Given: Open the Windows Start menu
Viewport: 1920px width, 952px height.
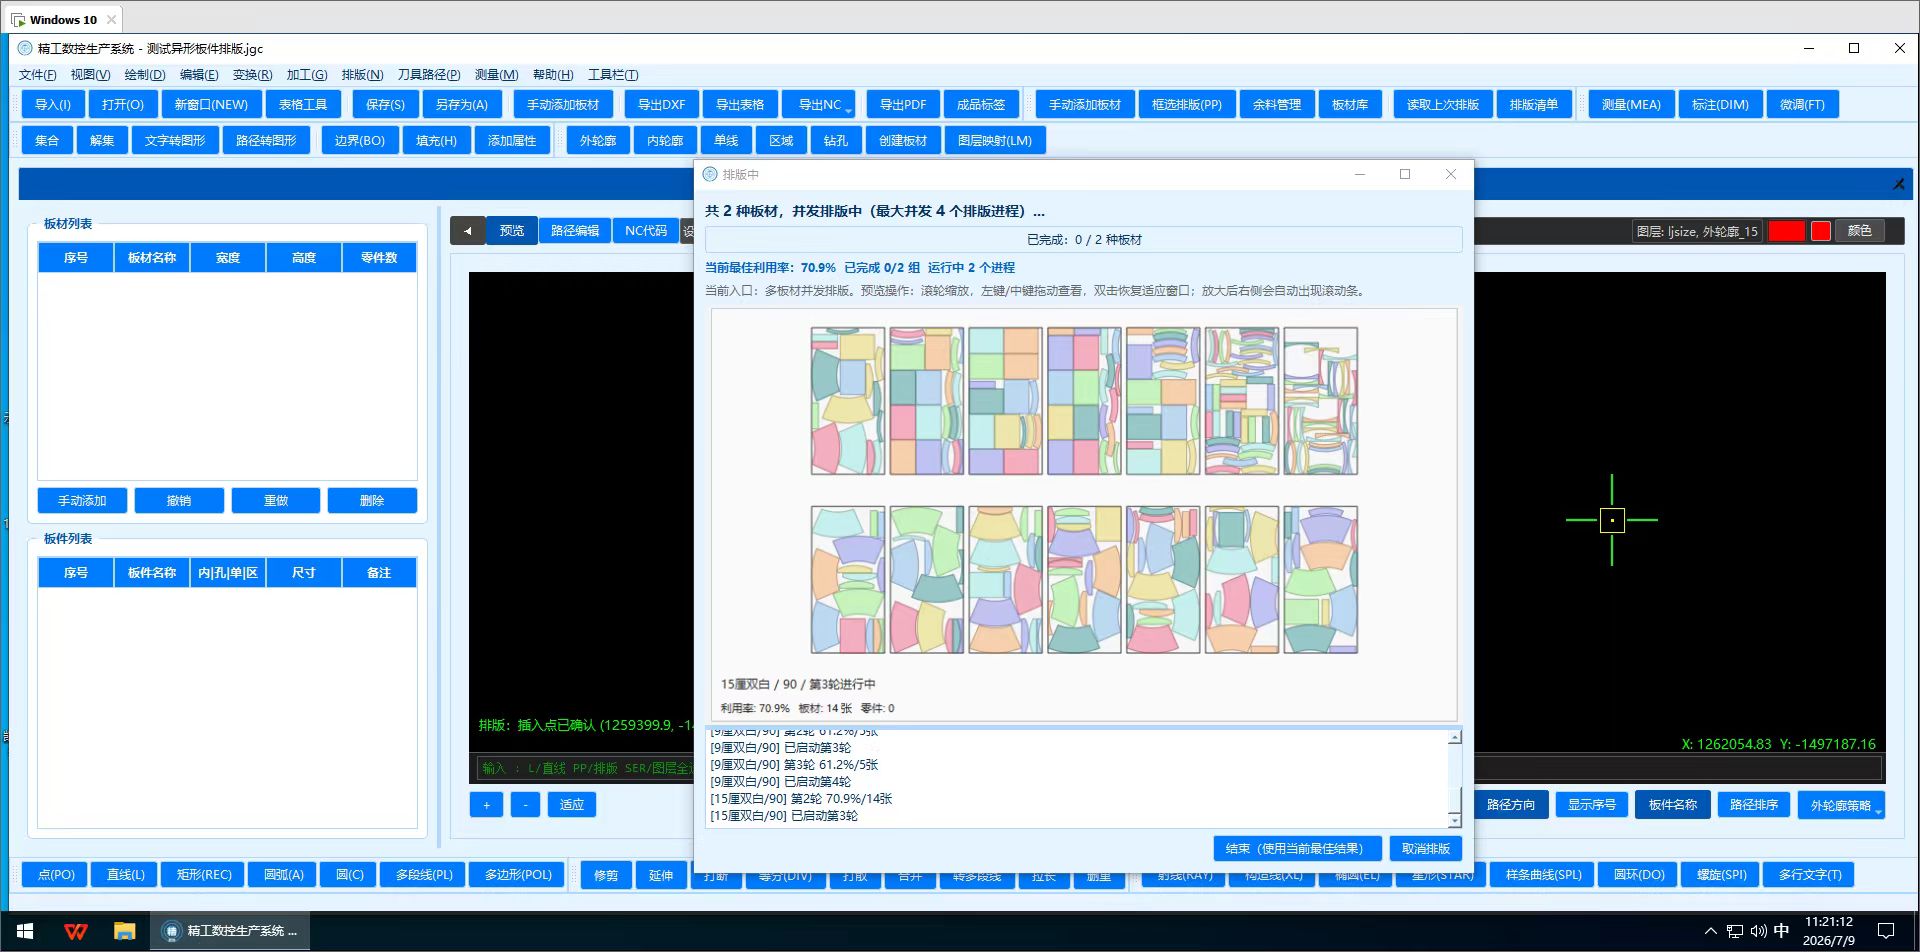Looking at the screenshot, I should (25, 931).
